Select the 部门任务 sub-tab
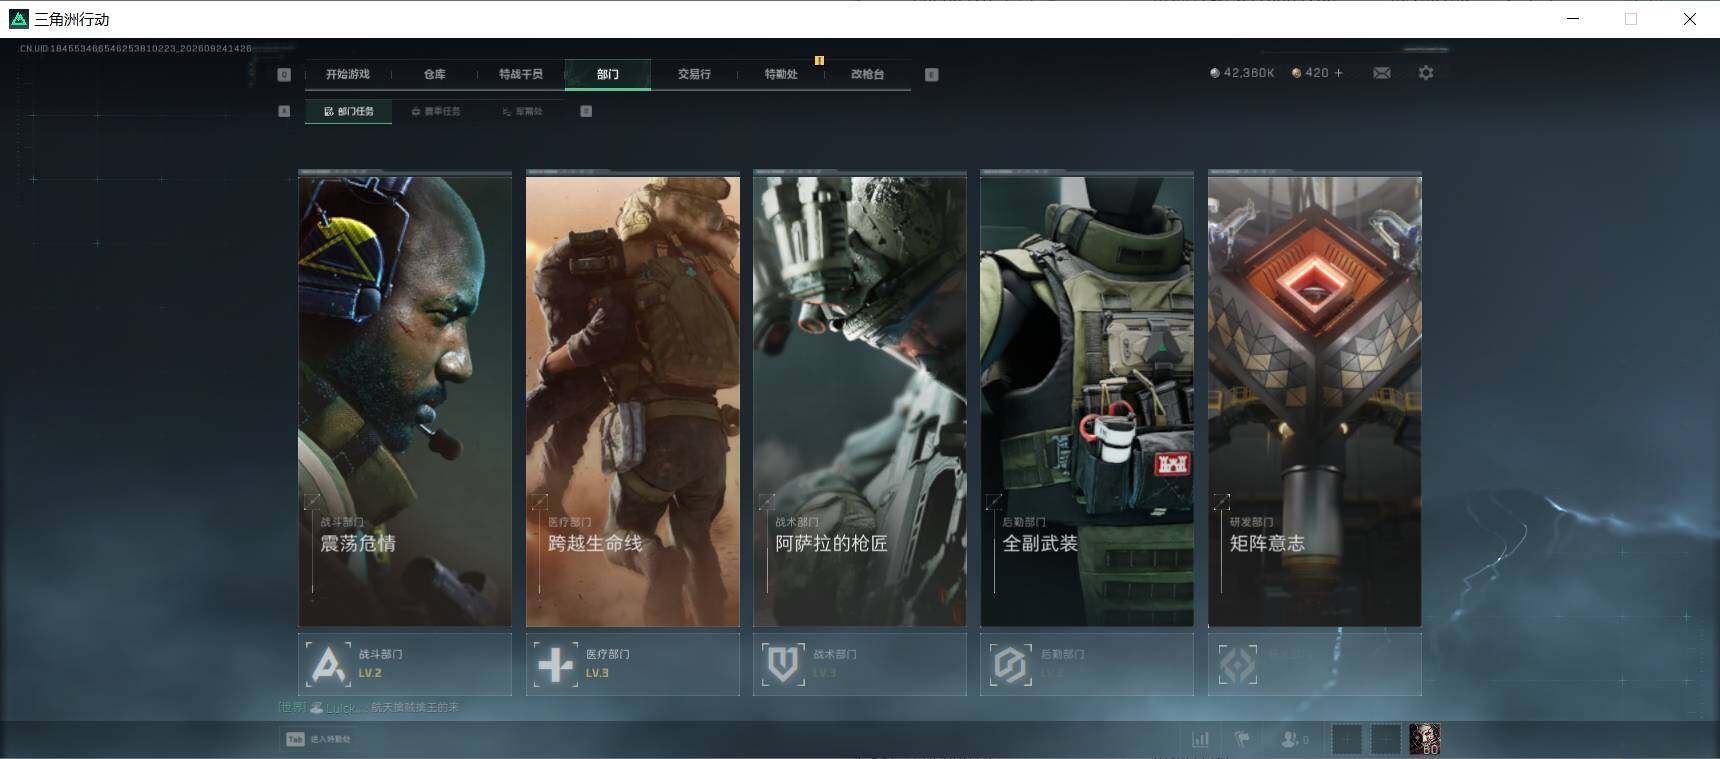This screenshot has width=1720, height=759. [348, 111]
